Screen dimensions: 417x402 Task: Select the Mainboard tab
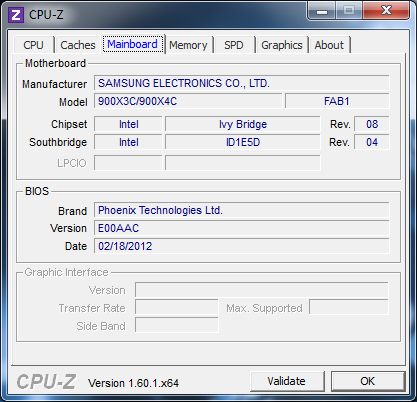pyautogui.click(x=133, y=44)
